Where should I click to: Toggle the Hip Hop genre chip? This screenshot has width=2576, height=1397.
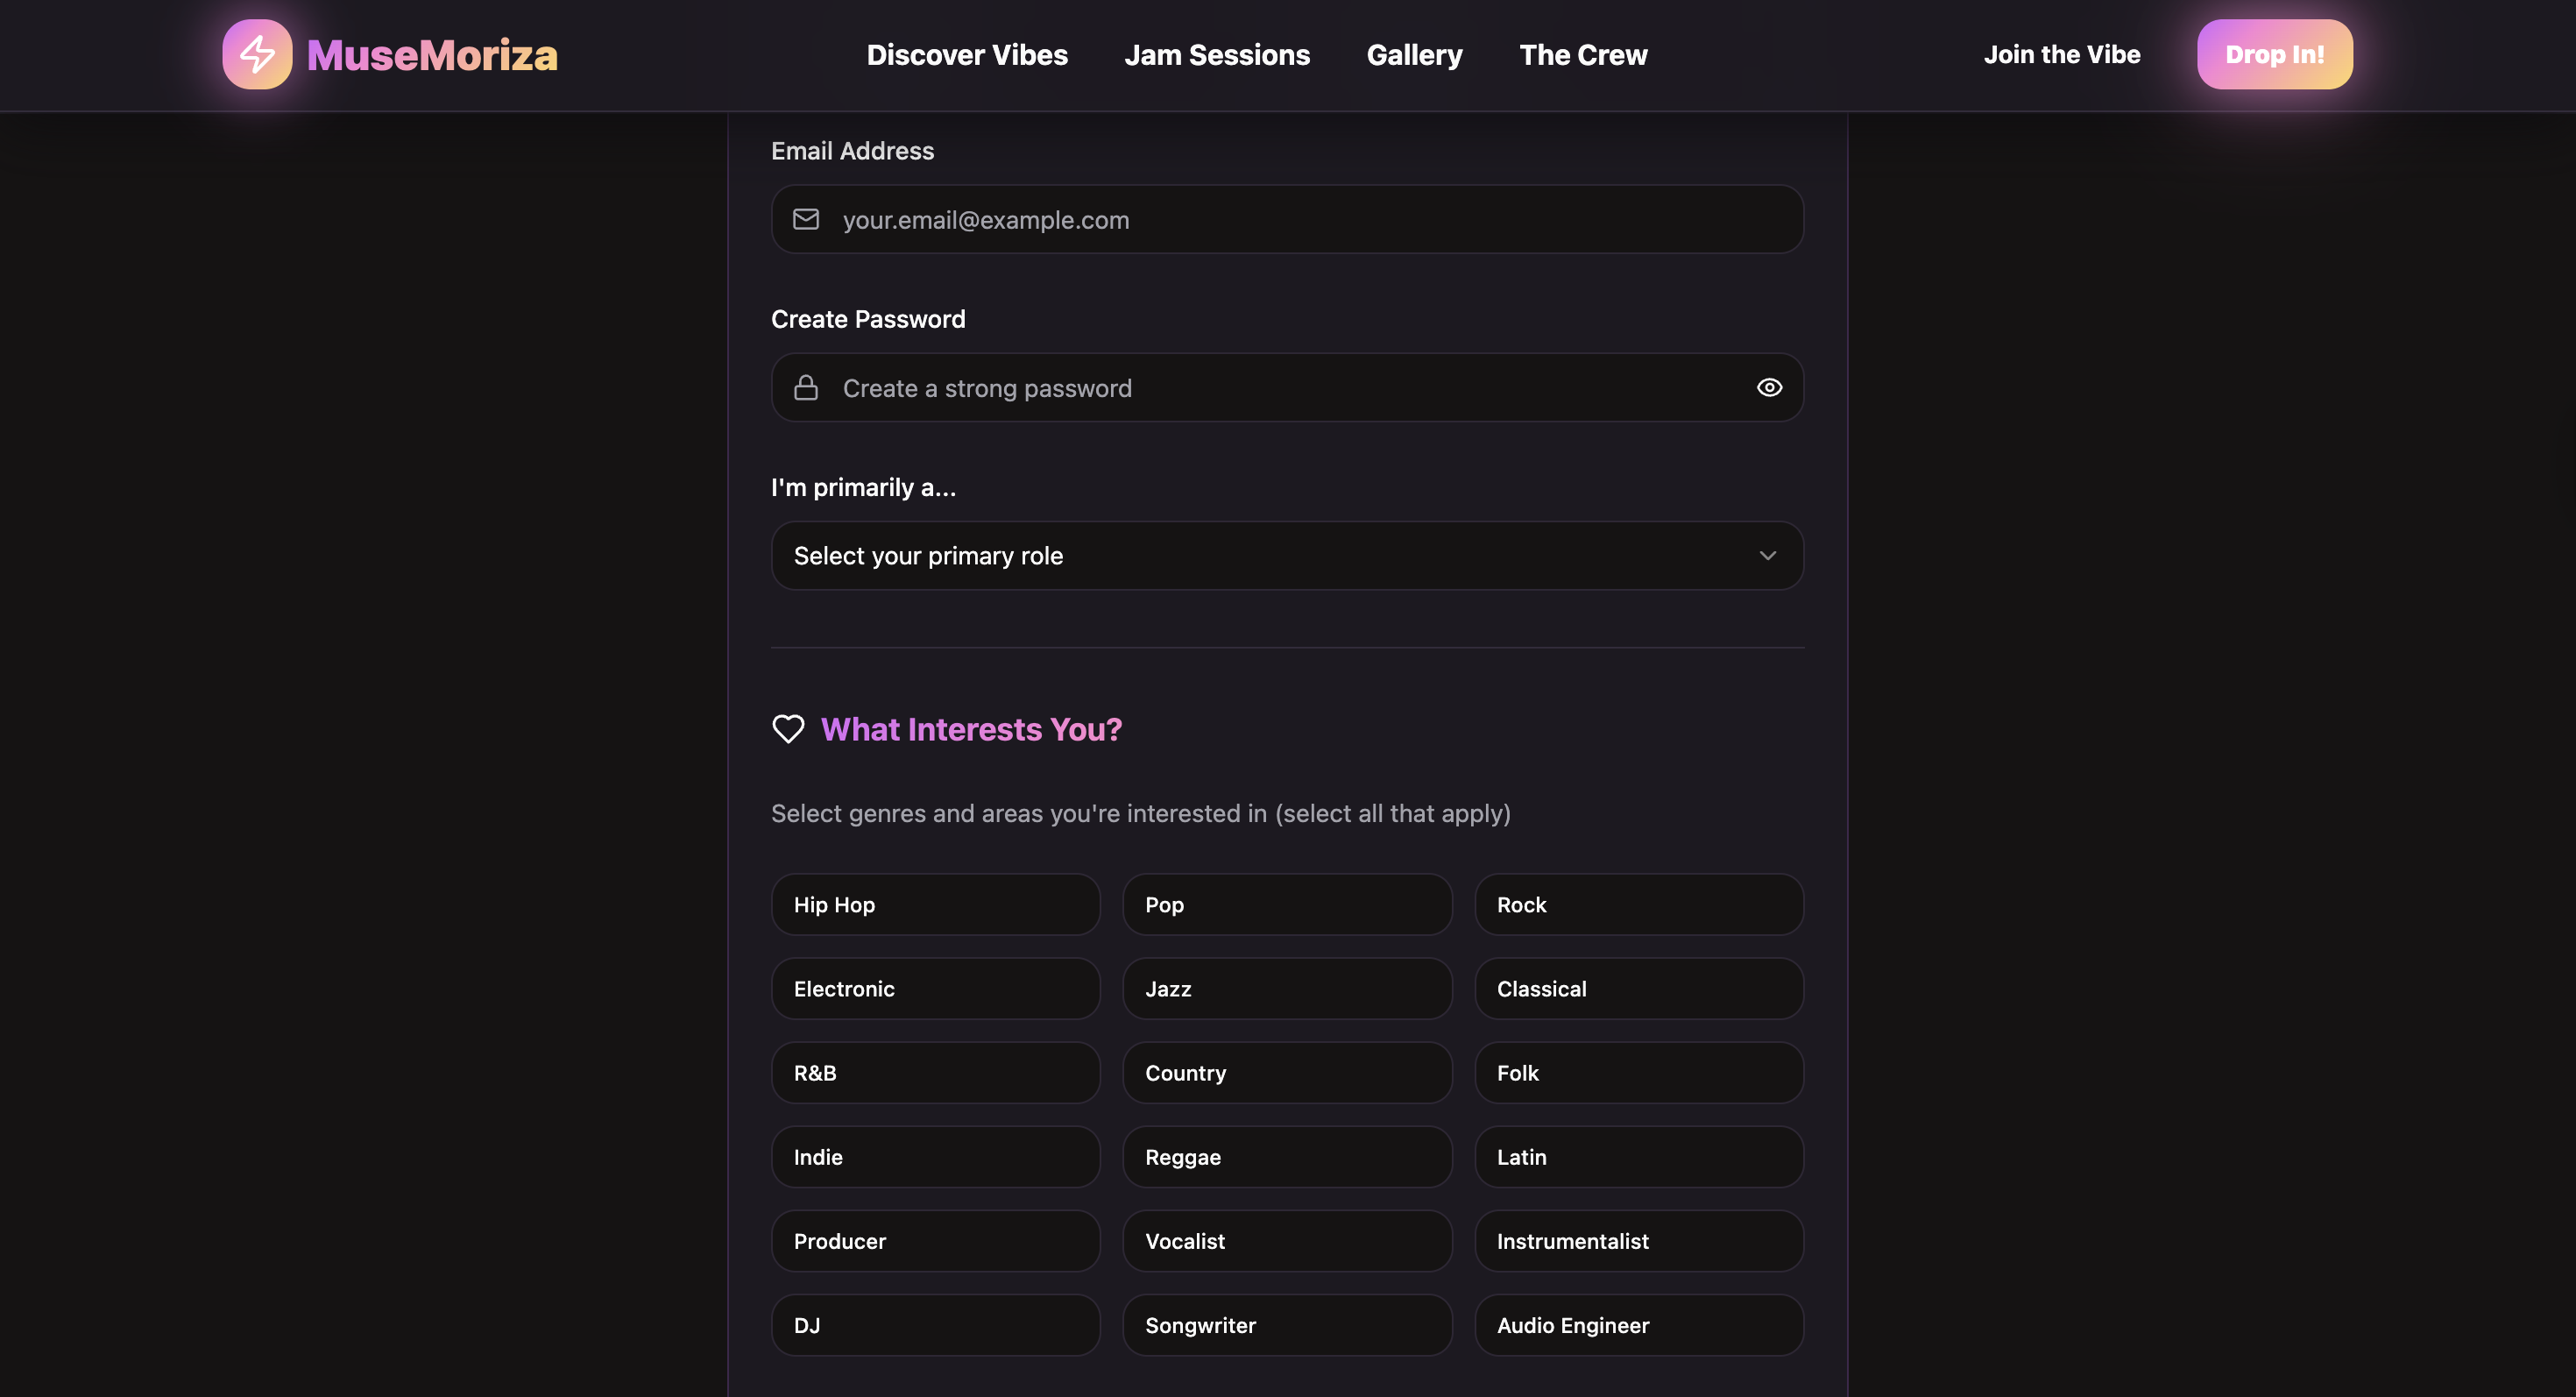click(935, 905)
